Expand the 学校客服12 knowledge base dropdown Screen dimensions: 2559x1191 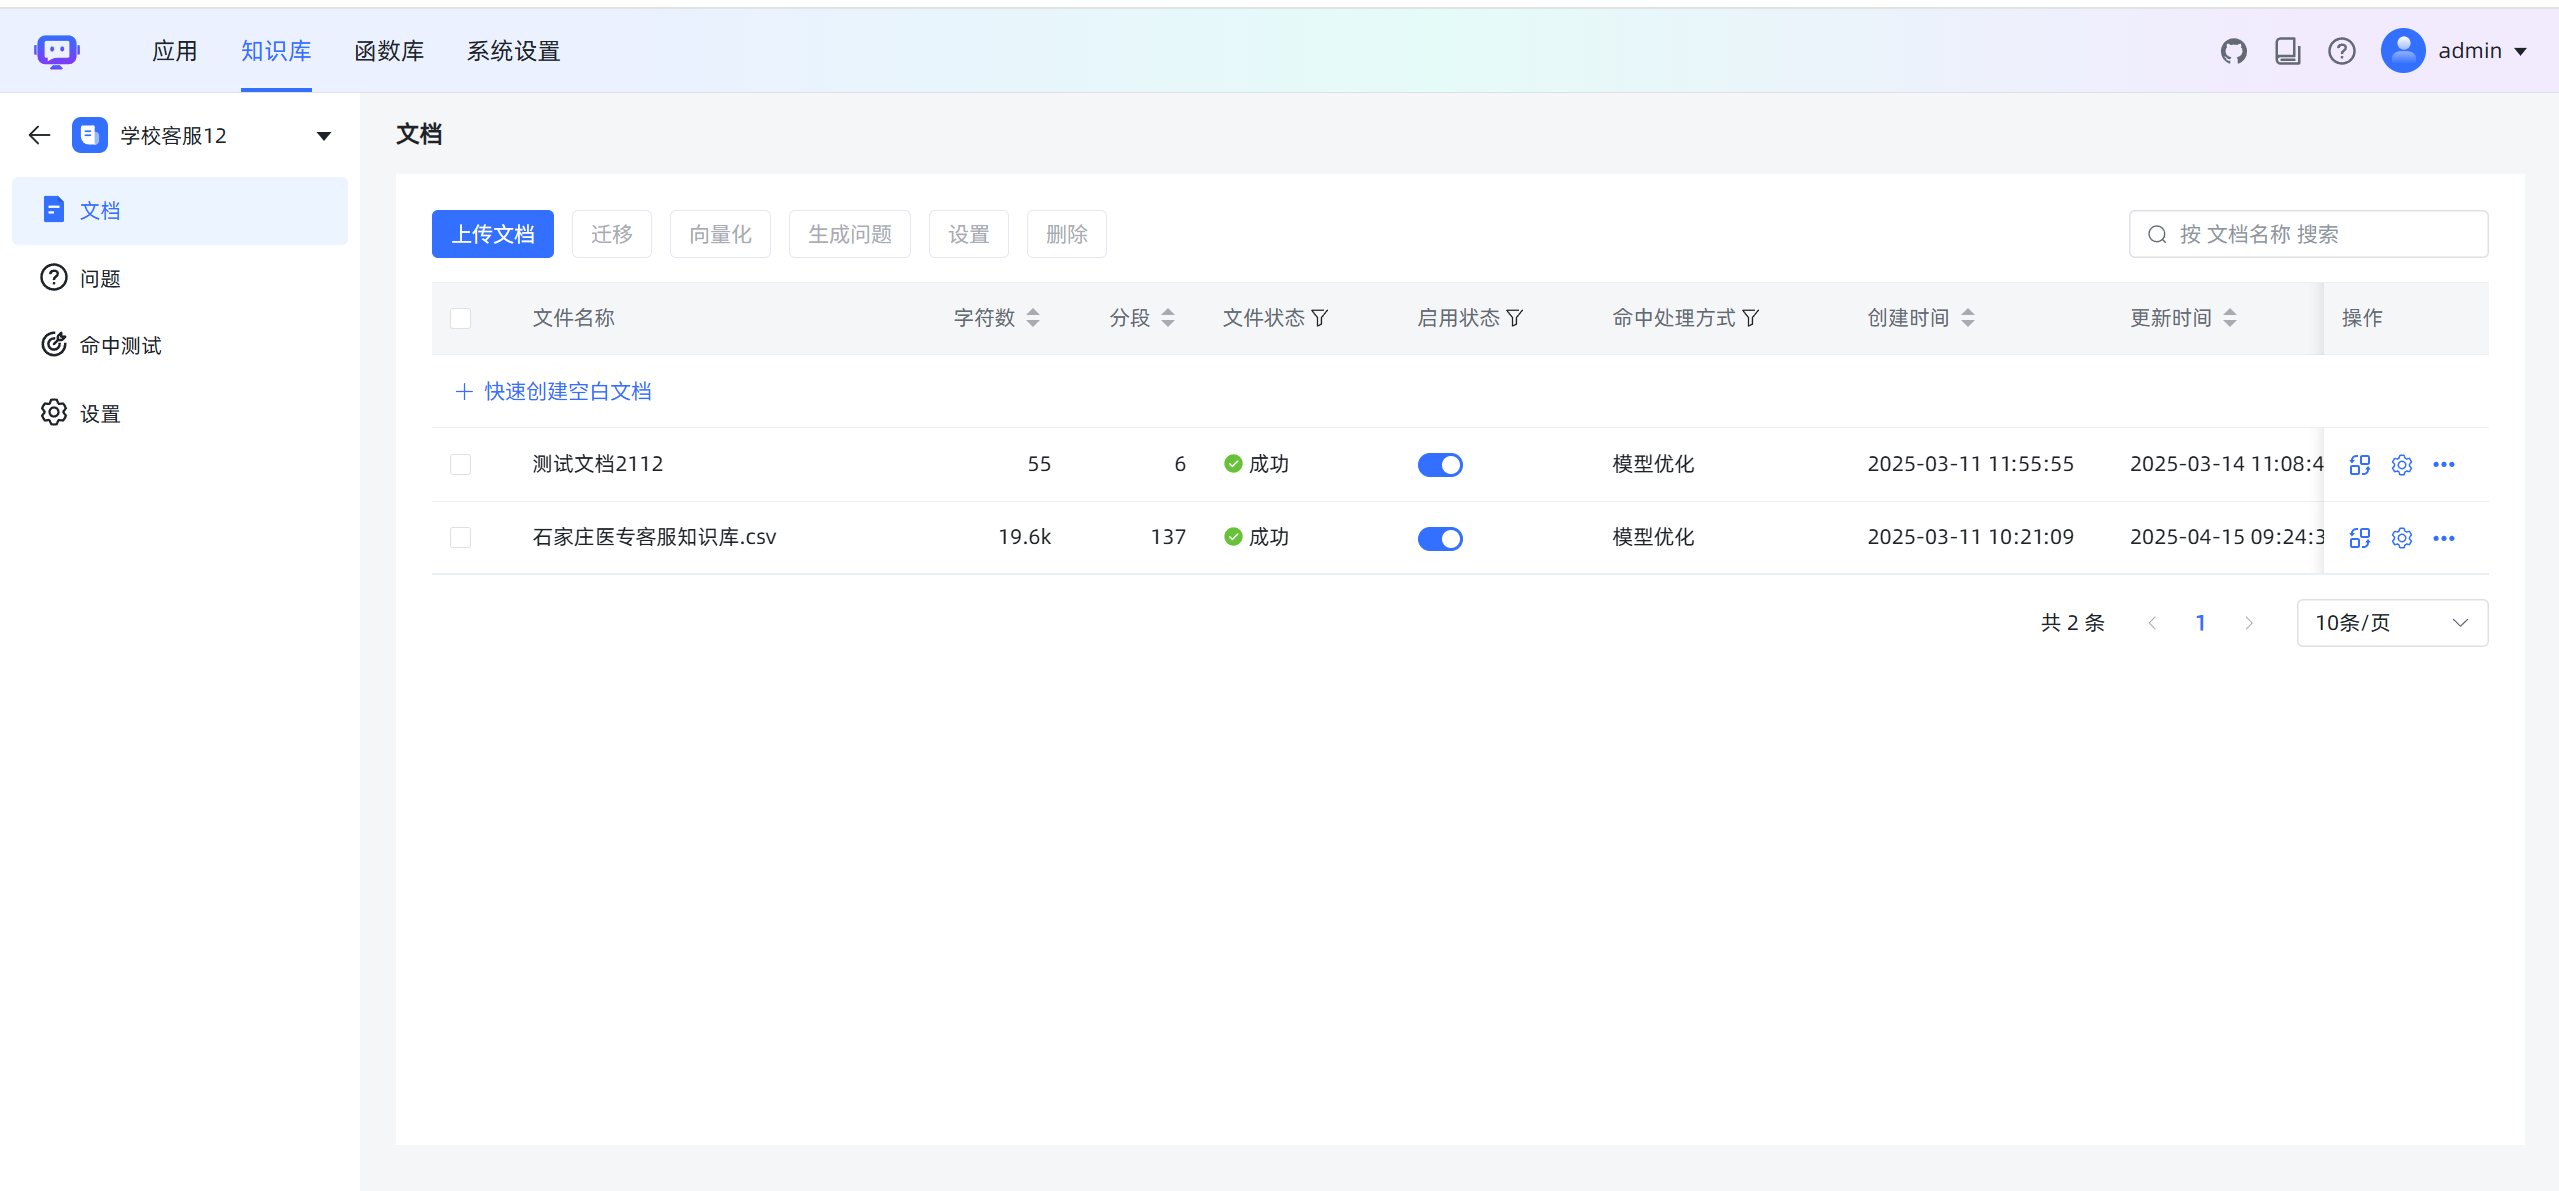[323, 136]
